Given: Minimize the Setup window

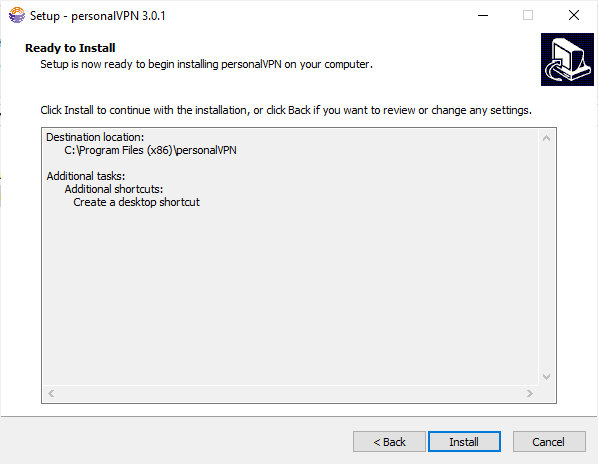Looking at the screenshot, I should point(483,16).
